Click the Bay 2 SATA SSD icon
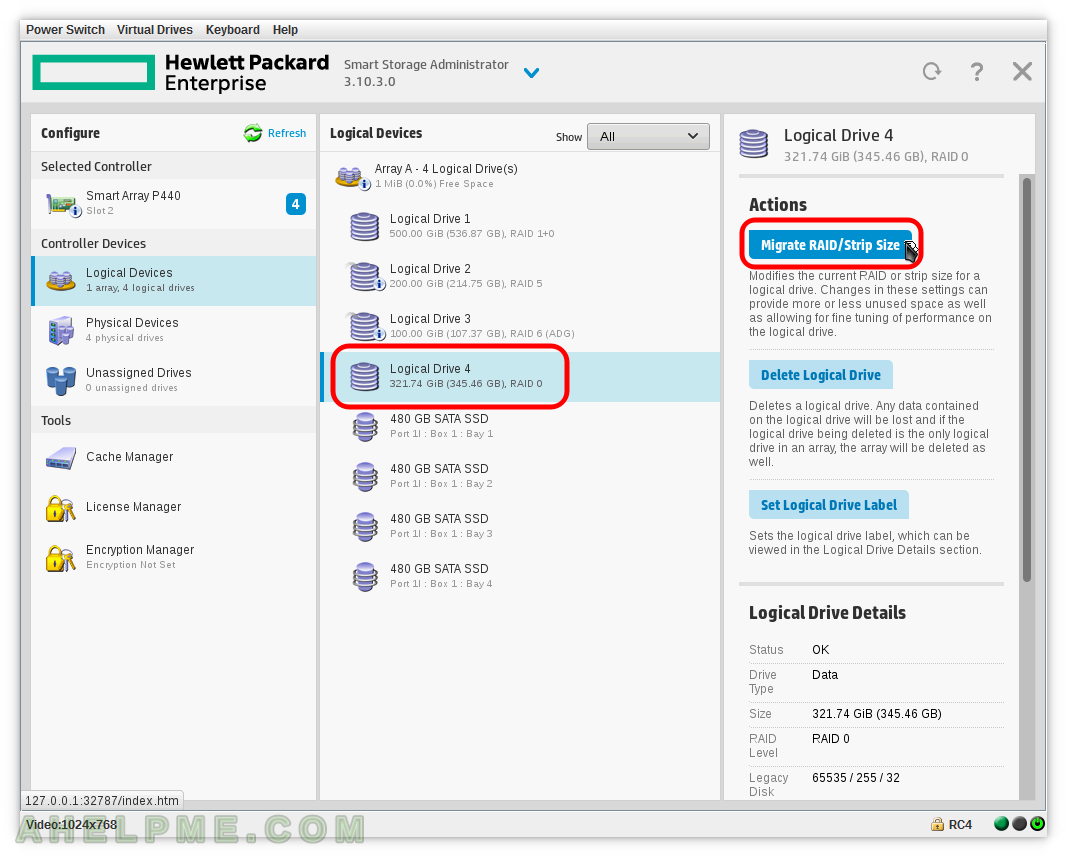The height and width of the screenshot is (857, 1067). (x=365, y=476)
